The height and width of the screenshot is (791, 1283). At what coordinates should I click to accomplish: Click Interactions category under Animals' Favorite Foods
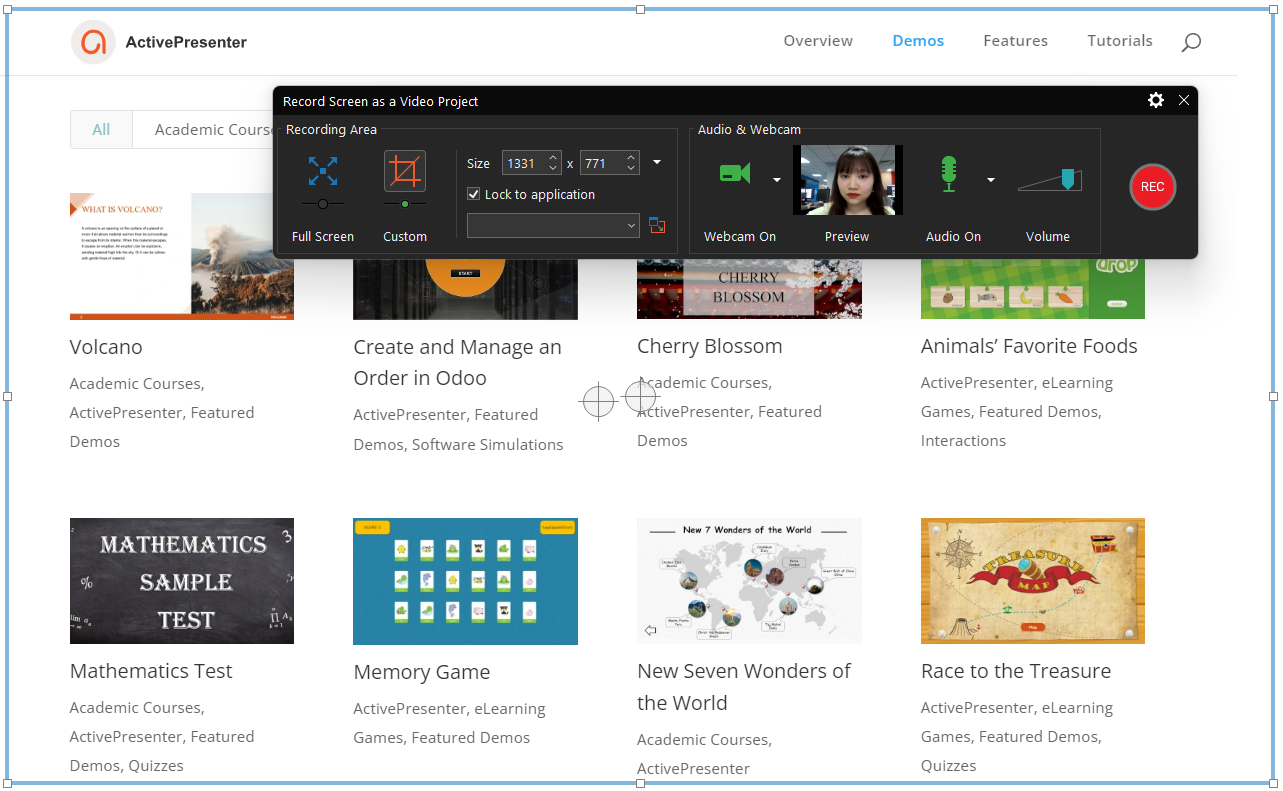963,440
